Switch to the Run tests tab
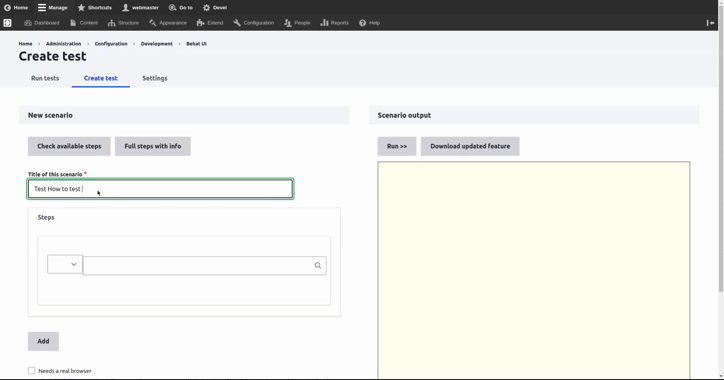The width and height of the screenshot is (724, 380). pos(45,78)
